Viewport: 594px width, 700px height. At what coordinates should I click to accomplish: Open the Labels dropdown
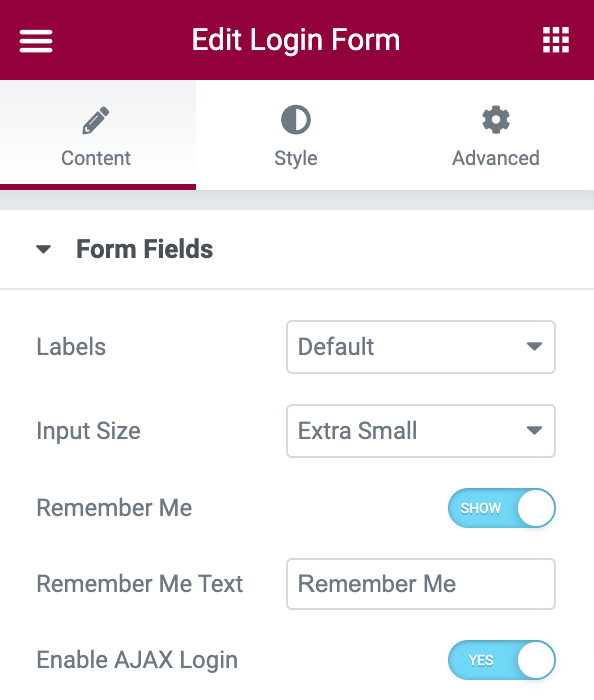tap(421, 347)
